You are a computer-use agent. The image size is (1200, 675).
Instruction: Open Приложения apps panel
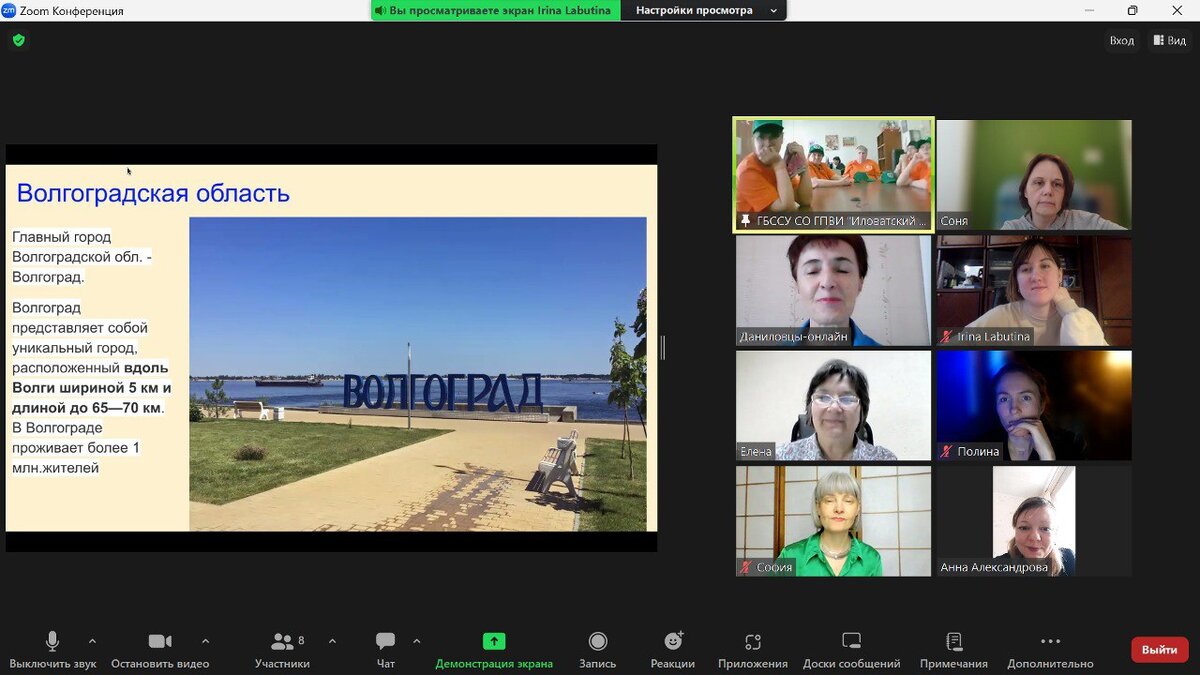[753, 650]
